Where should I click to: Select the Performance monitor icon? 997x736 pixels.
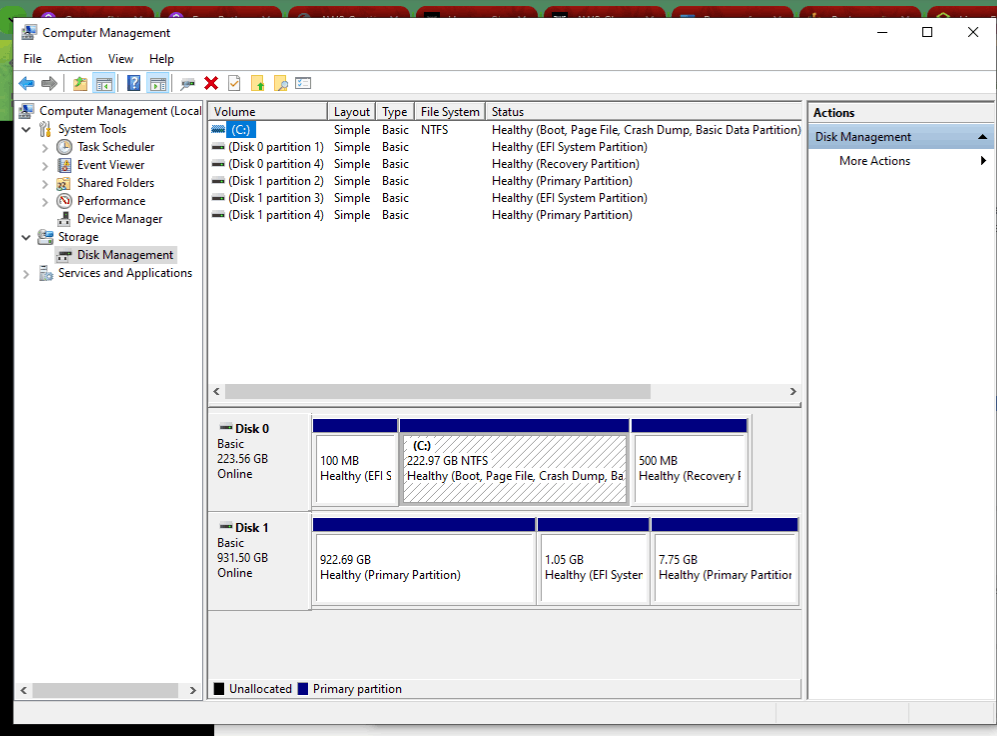[64, 201]
